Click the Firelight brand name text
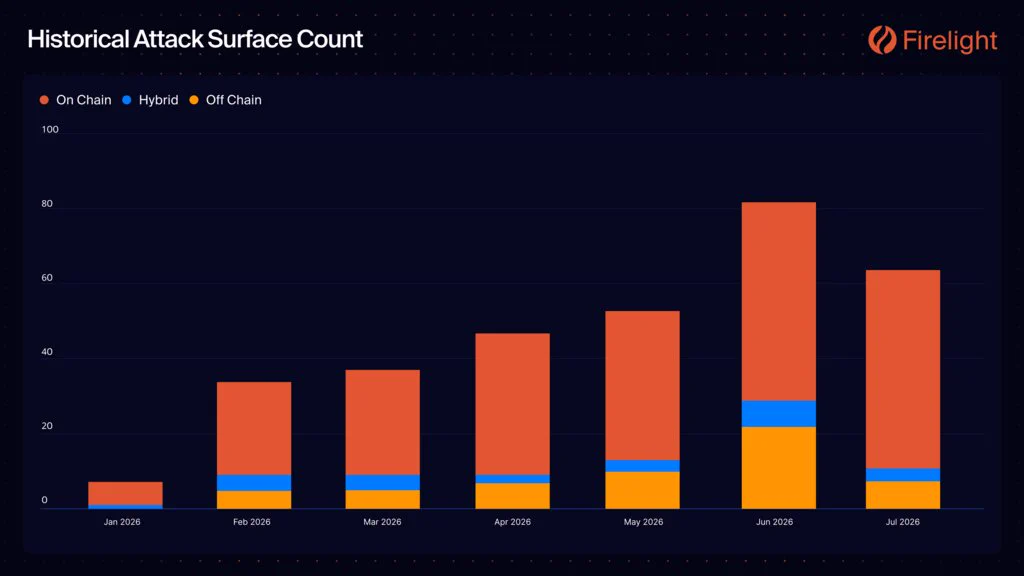The height and width of the screenshot is (576, 1024). pos(950,40)
